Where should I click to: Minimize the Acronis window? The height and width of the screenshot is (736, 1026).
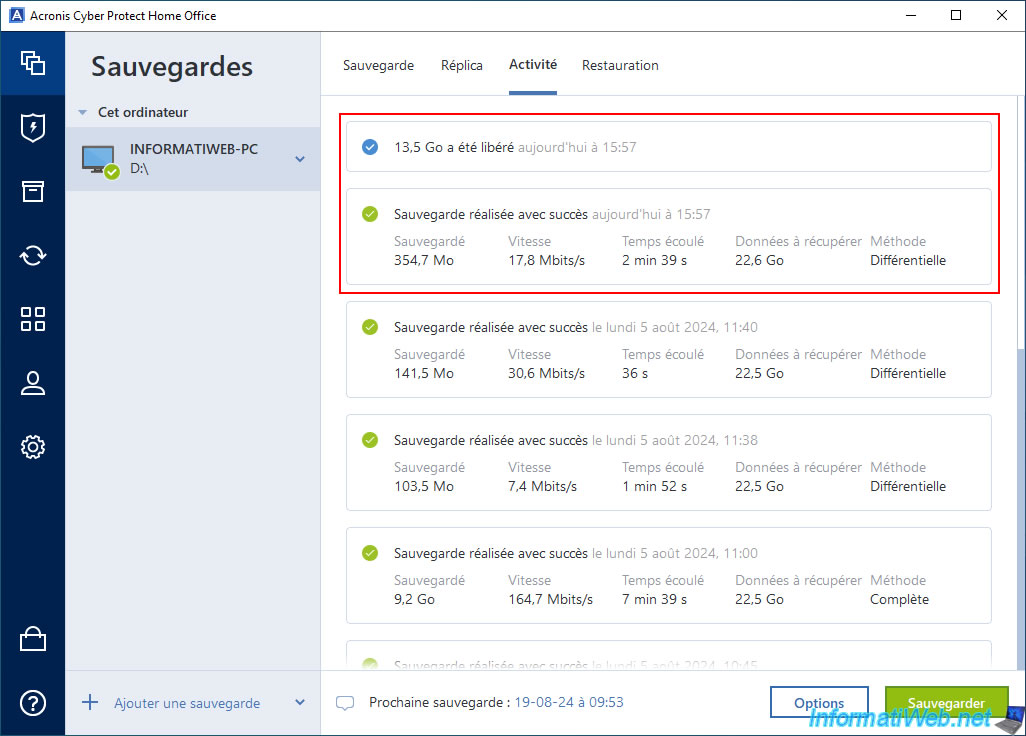pos(911,15)
